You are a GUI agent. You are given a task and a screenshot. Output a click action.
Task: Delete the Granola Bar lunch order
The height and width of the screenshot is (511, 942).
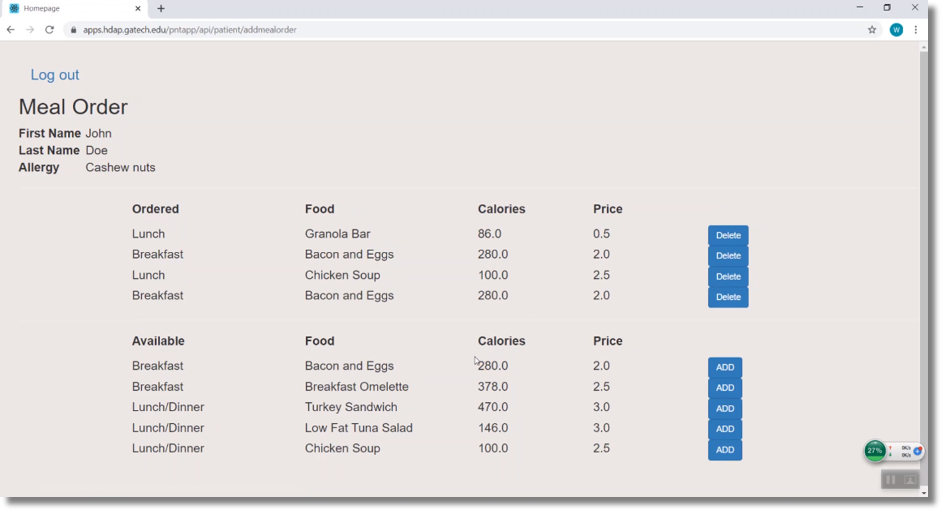[x=728, y=236]
